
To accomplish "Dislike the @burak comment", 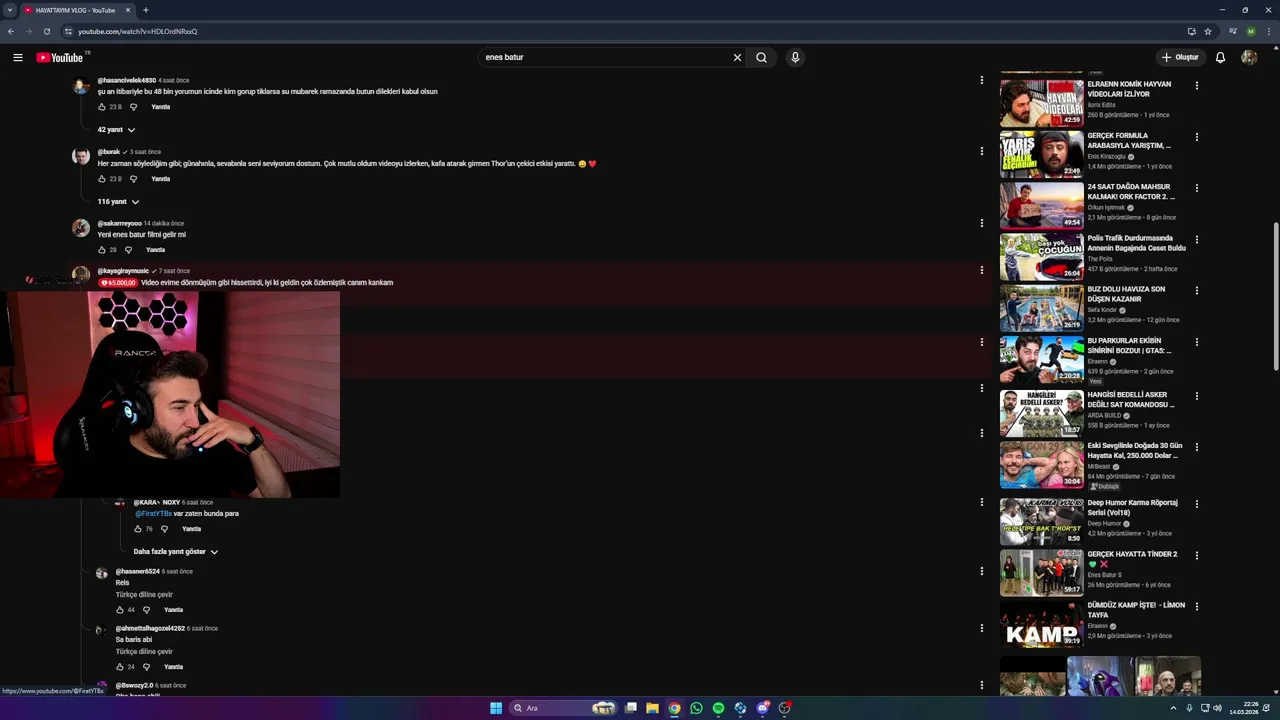I will [x=134, y=179].
